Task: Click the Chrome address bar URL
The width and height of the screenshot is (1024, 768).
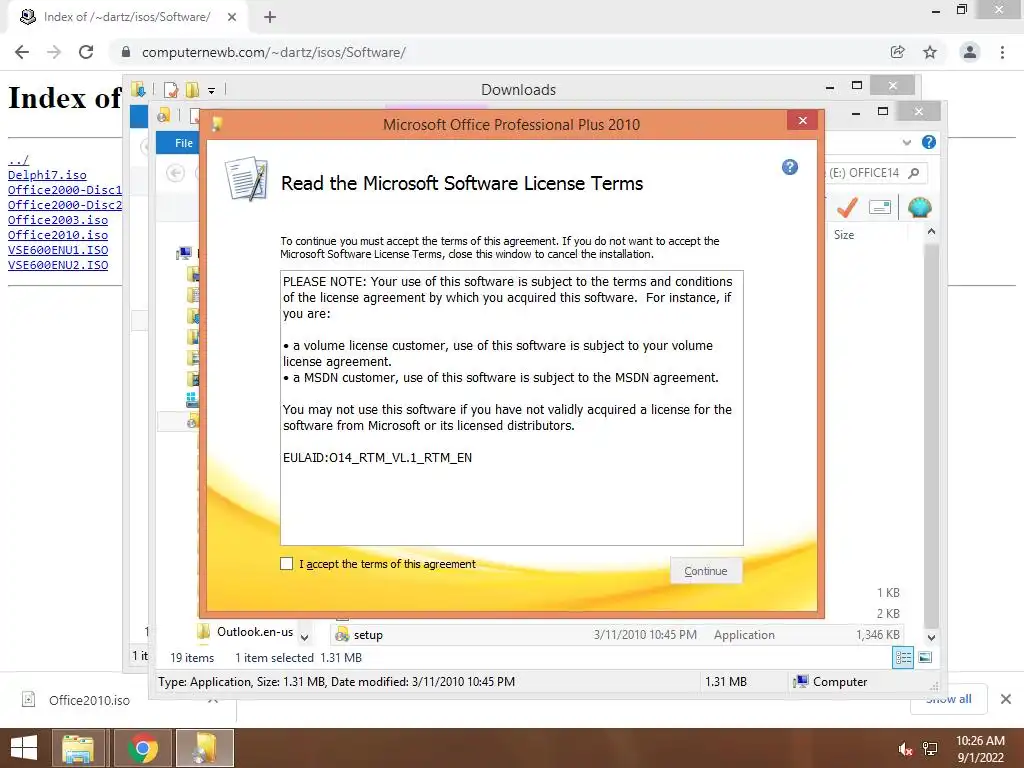Action: point(274,52)
